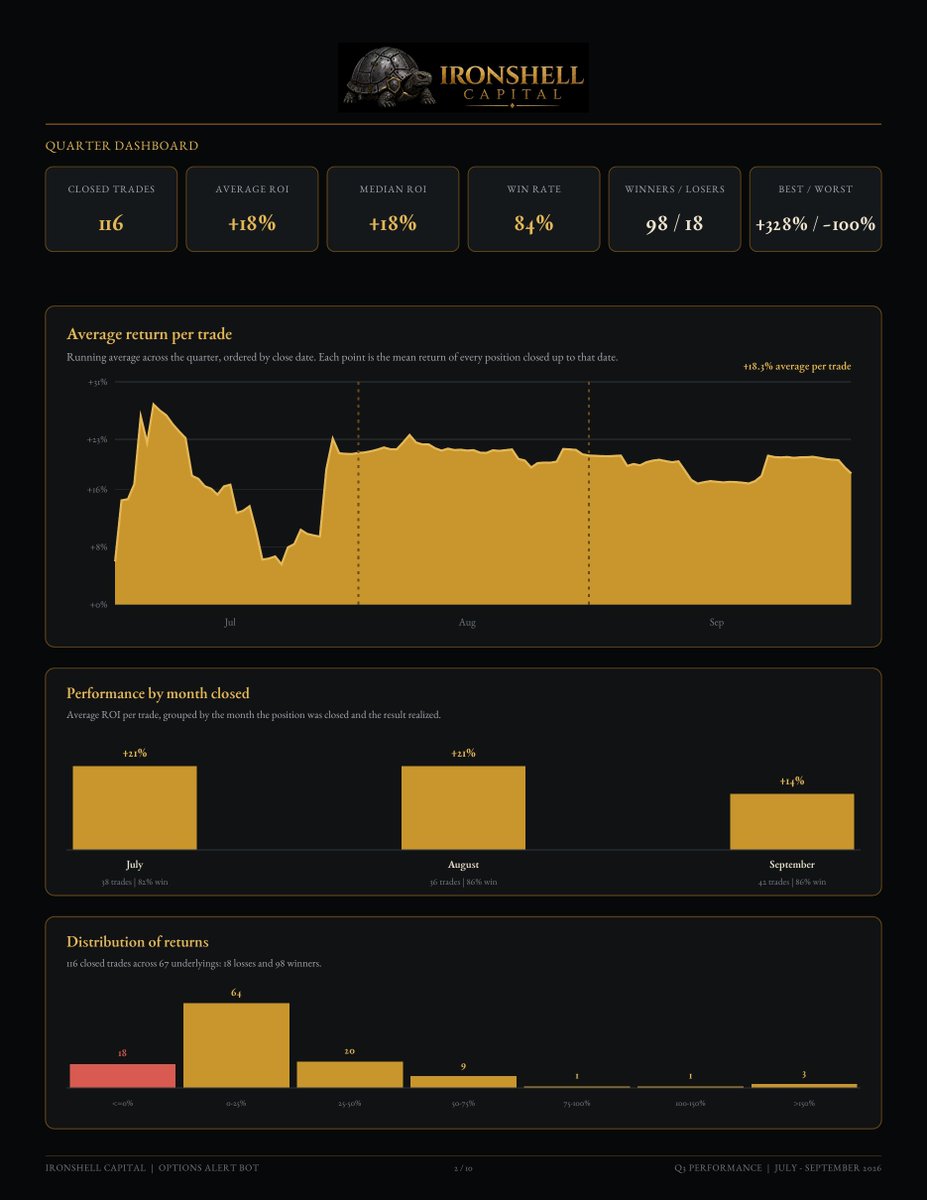Select the Closed Trades card showing 116
This screenshot has height=1200, width=927.
tap(111, 209)
